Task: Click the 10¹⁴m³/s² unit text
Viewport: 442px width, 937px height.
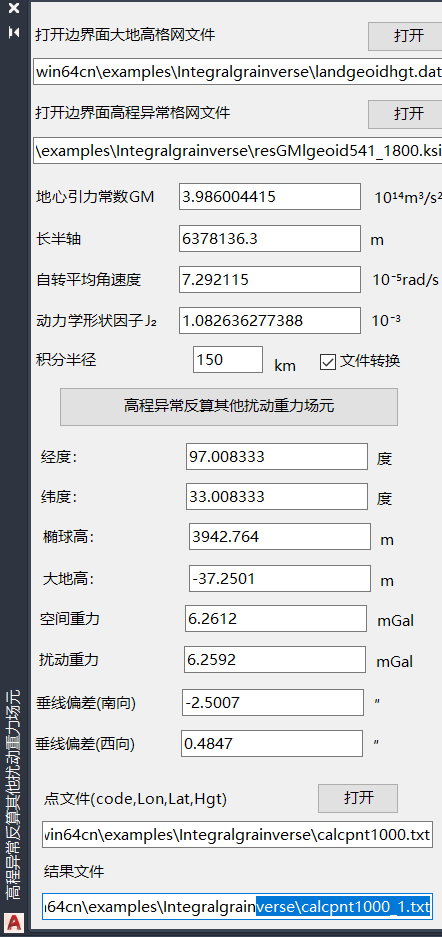Action: click(x=408, y=197)
